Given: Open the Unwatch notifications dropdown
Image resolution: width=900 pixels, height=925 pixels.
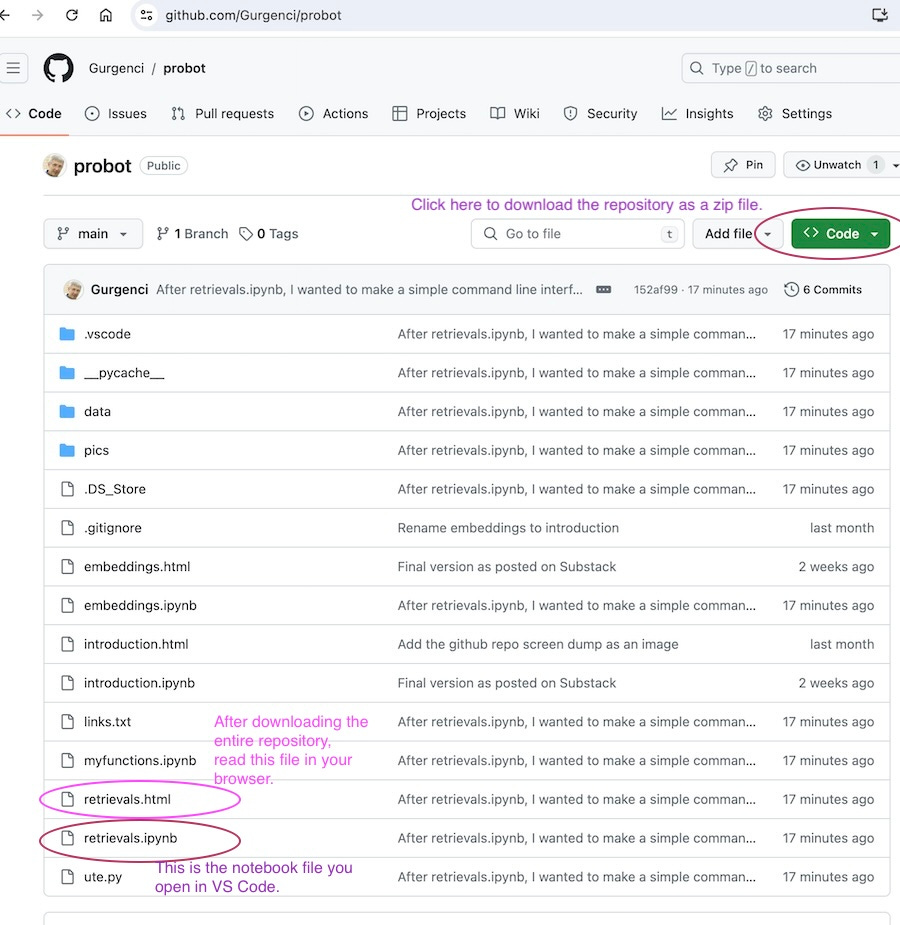Looking at the screenshot, I should [x=895, y=165].
